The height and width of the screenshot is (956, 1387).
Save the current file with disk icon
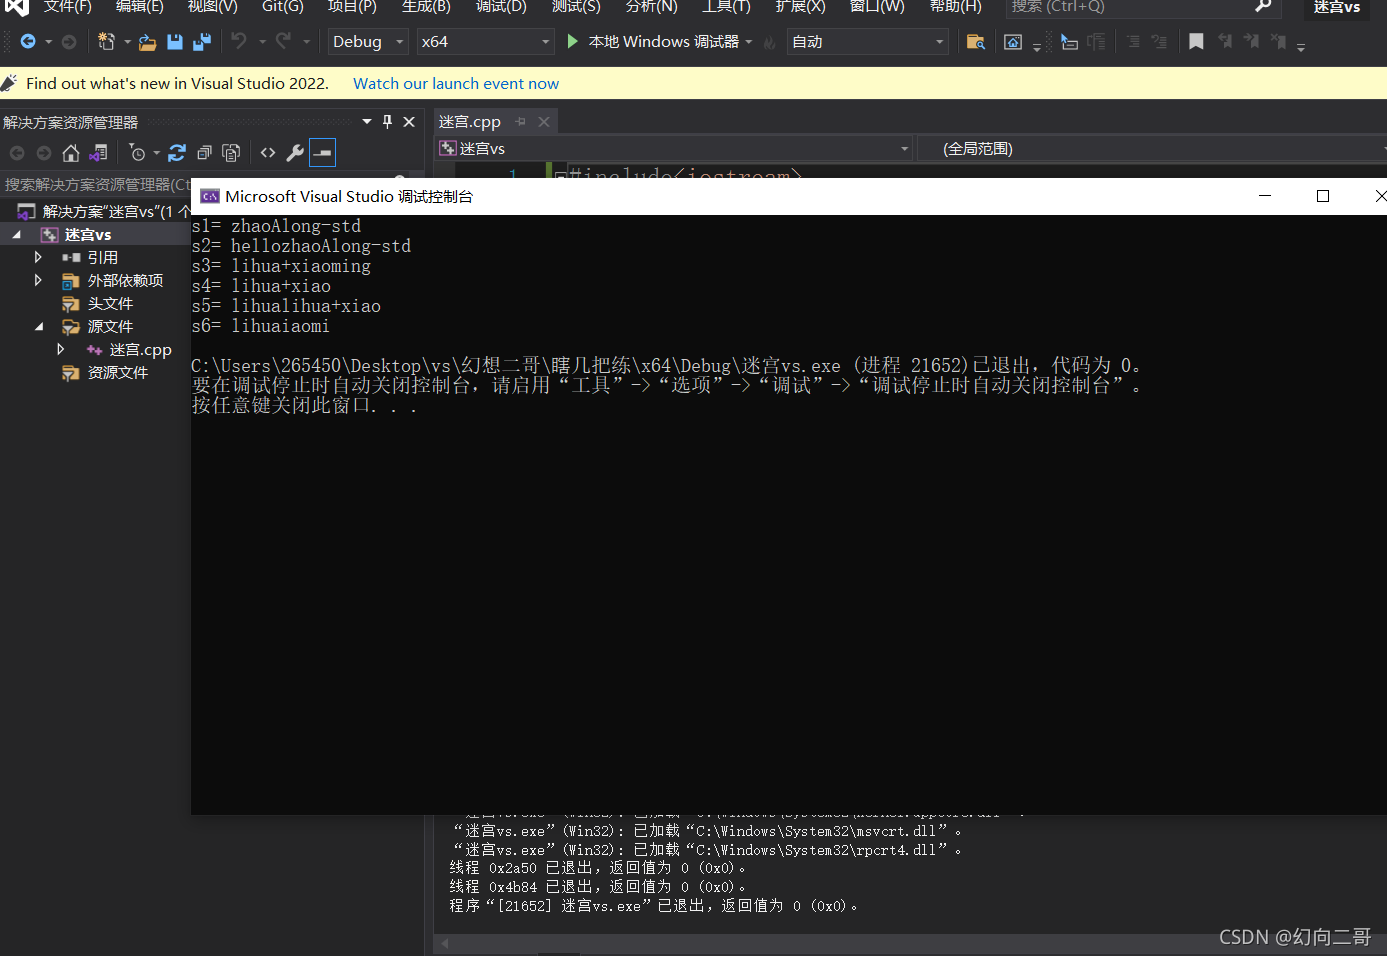point(175,42)
